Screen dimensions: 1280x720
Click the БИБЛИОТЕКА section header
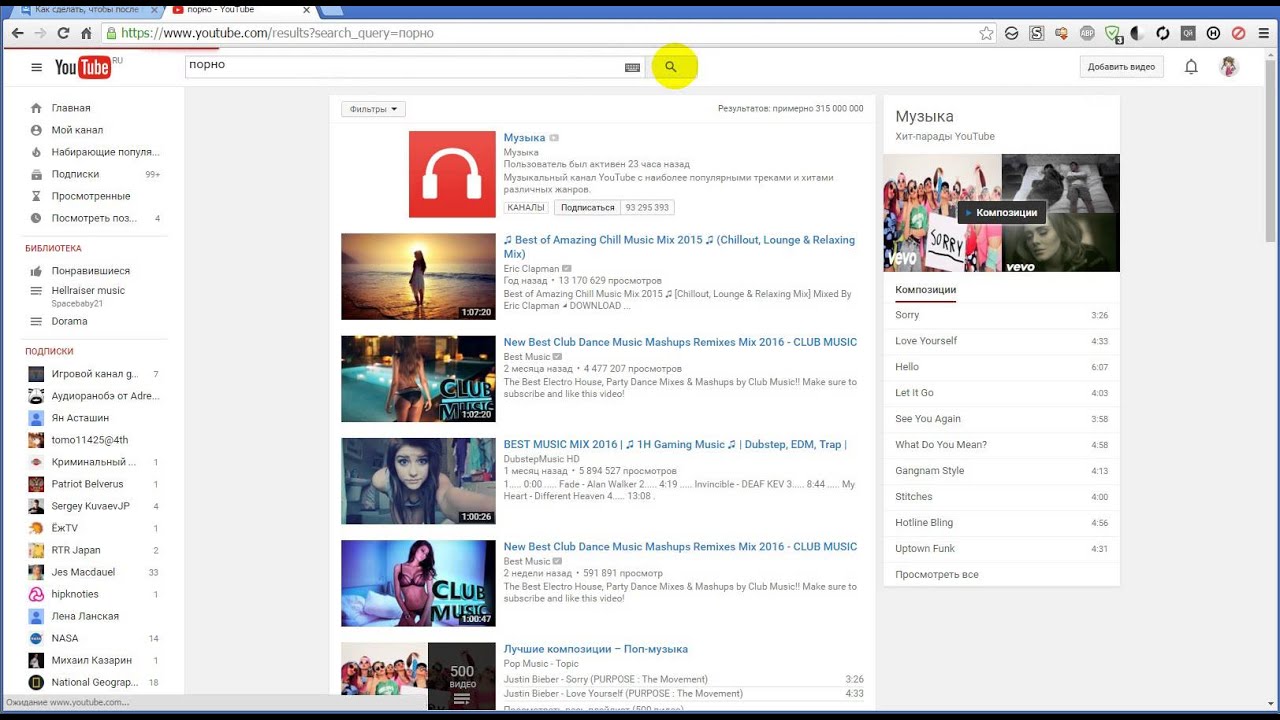[53, 248]
